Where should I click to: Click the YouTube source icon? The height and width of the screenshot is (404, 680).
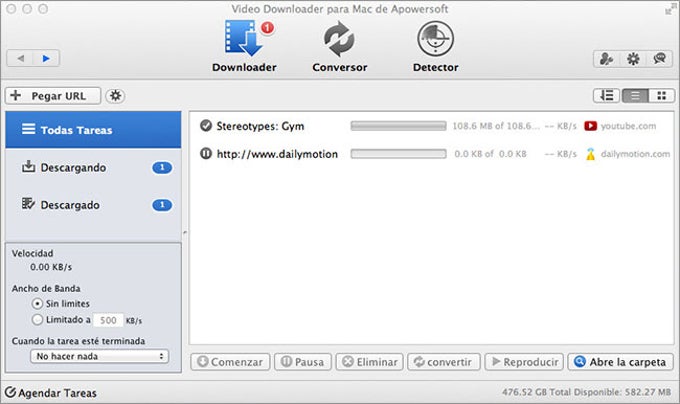tap(590, 126)
